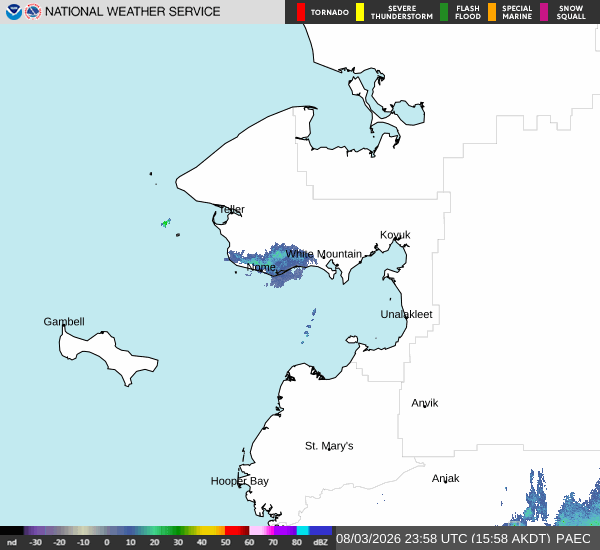Click the 30 dBZ scale value
Image resolution: width=600 pixels, height=550 pixels.
[178, 542]
